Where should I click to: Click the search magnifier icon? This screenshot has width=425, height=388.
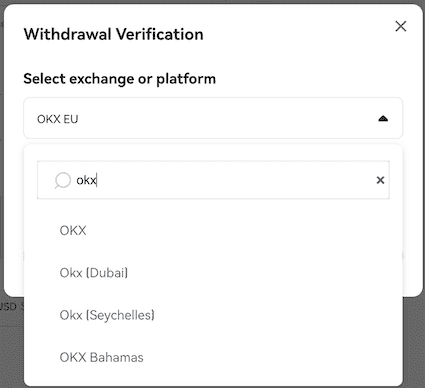click(63, 181)
